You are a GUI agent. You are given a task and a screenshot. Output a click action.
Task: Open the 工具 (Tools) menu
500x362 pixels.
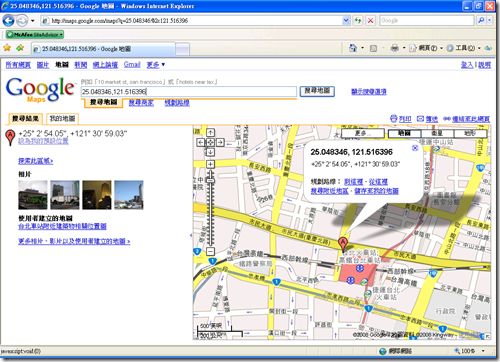coord(463,49)
